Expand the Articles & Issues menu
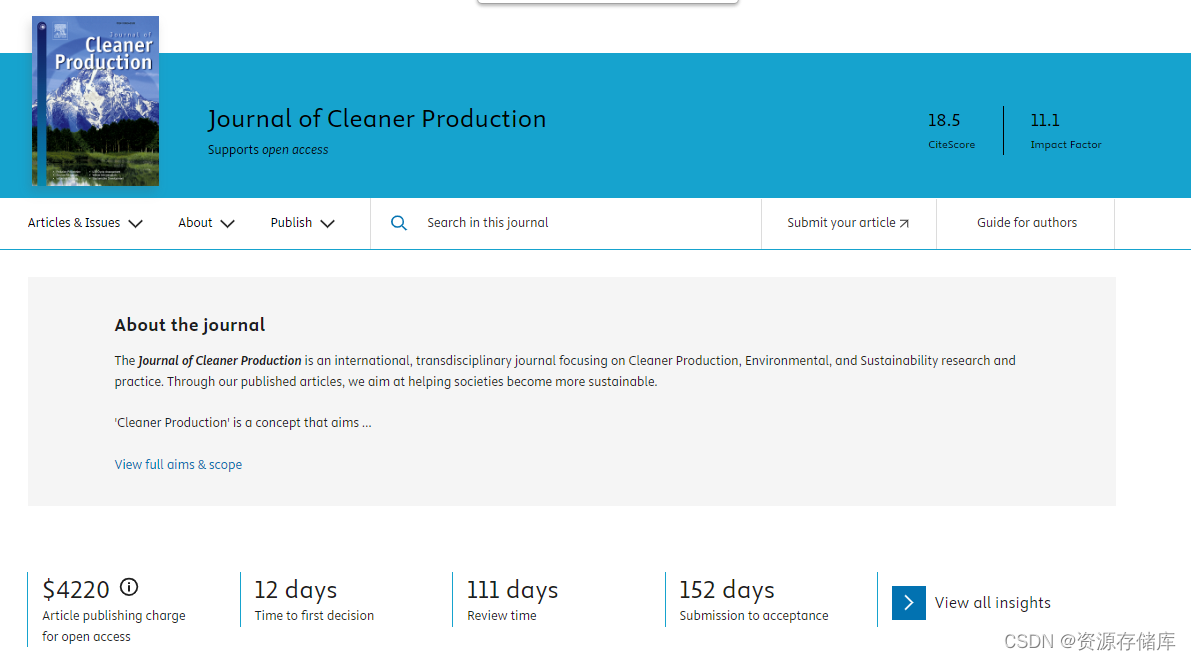Screen dimensions: 1191x660 point(85,223)
